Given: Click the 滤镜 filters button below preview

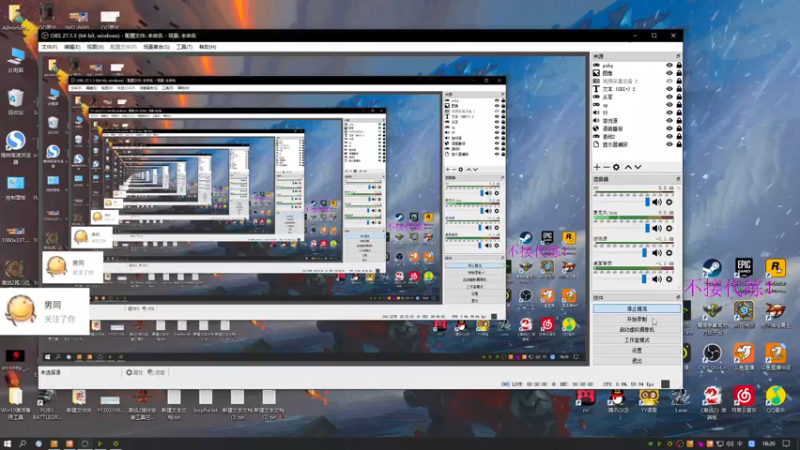Looking at the screenshot, I should (x=156, y=372).
